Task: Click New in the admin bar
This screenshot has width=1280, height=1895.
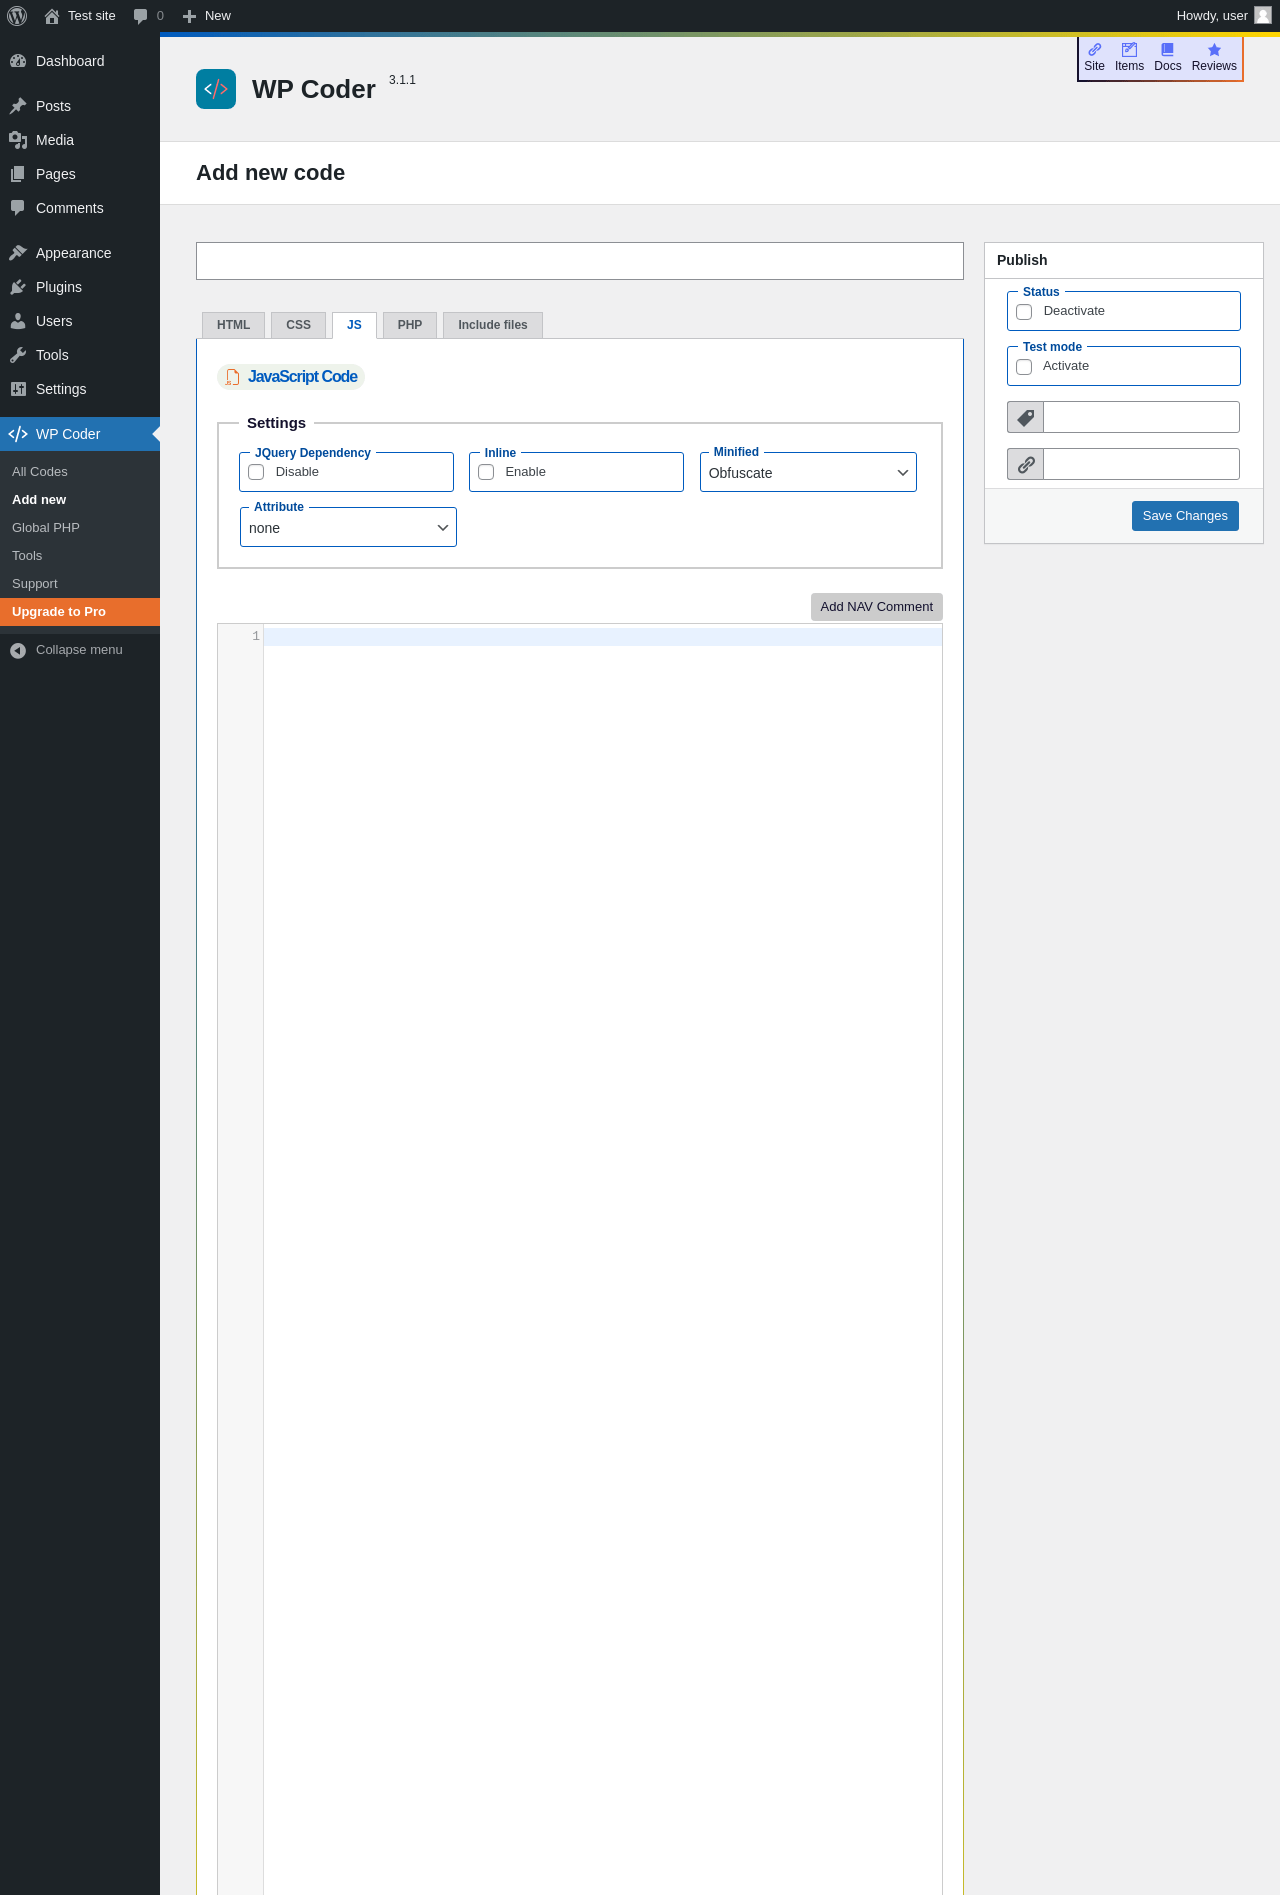Action: [218, 16]
